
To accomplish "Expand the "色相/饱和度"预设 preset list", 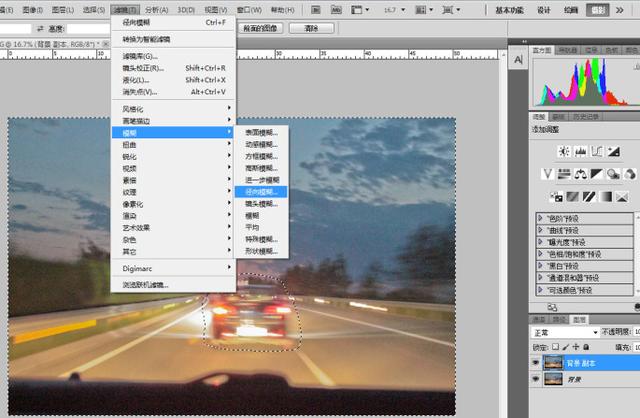I will pos(540,254).
